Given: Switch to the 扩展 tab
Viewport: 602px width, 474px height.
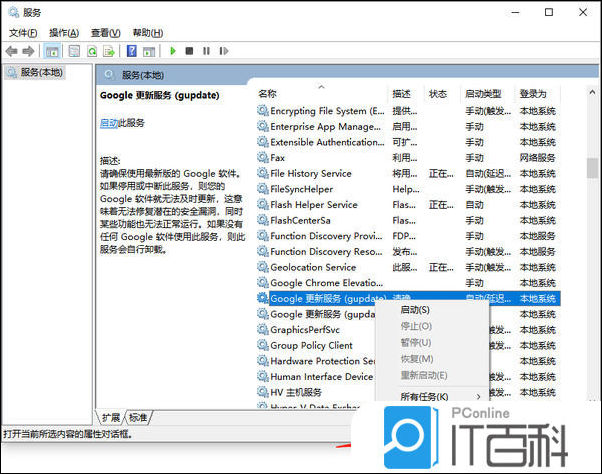Looking at the screenshot, I should pyautogui.click(x=111, y=417).
